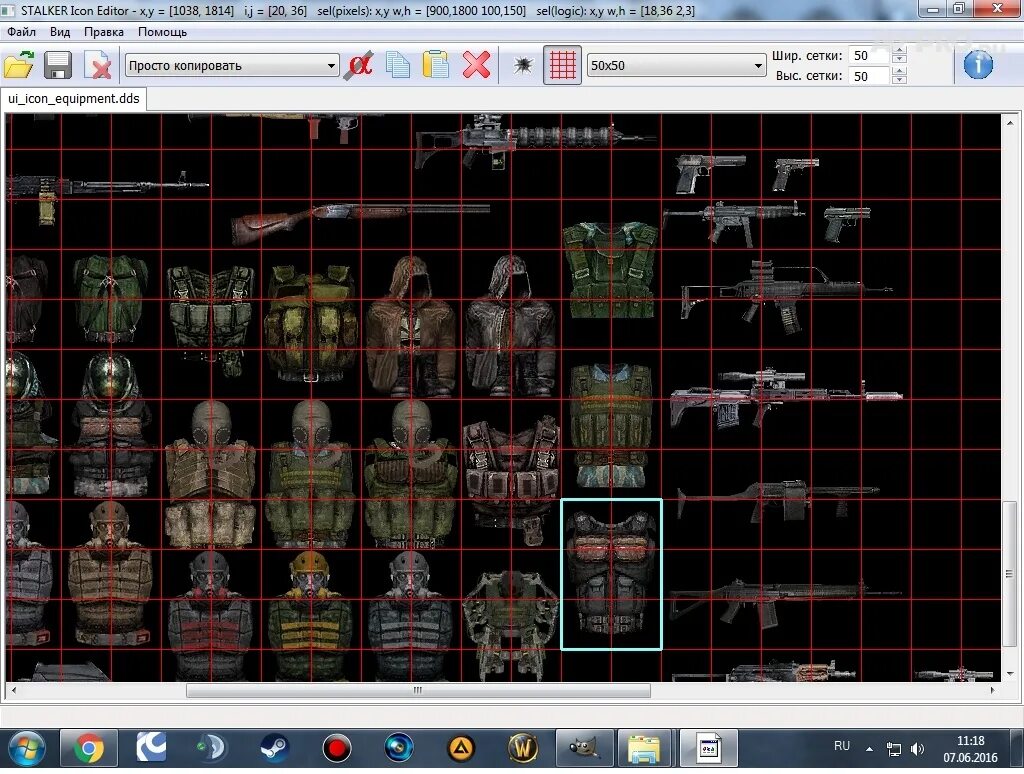Open the Правка menu
This screenshot has width=1024, height=774.
click(104, 31)
